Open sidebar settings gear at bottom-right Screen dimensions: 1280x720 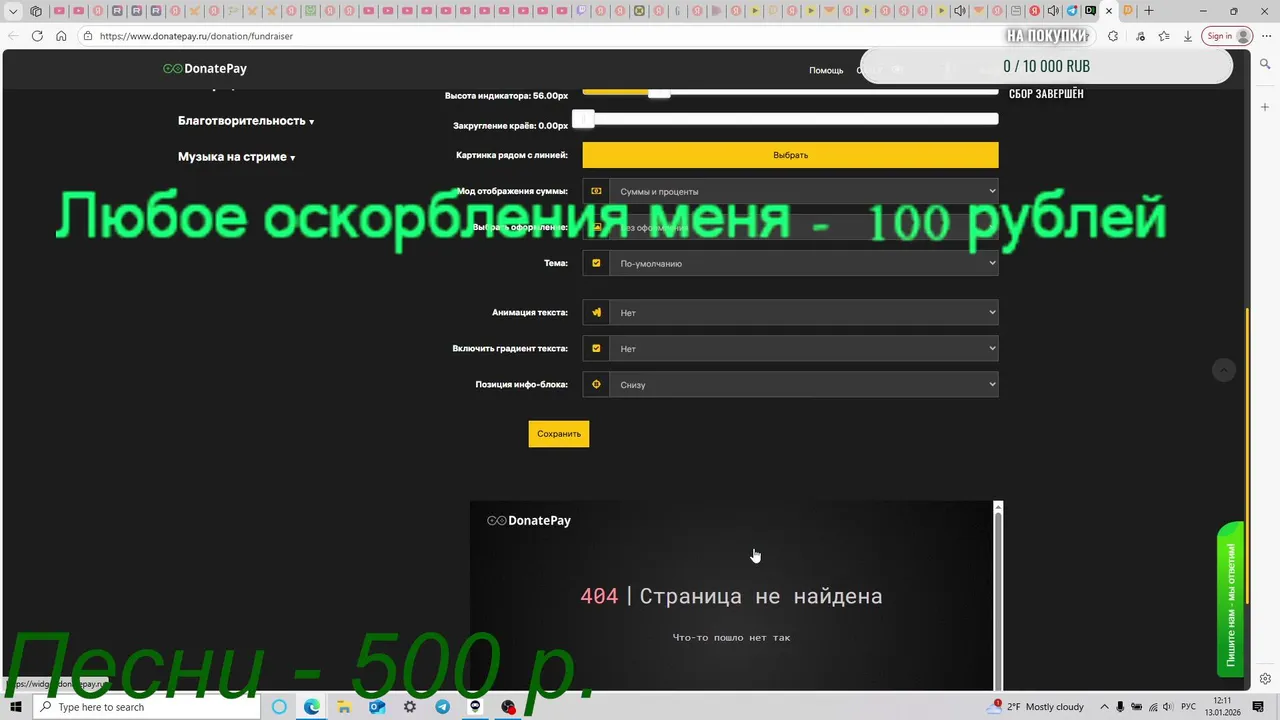tap(1266, 679)
